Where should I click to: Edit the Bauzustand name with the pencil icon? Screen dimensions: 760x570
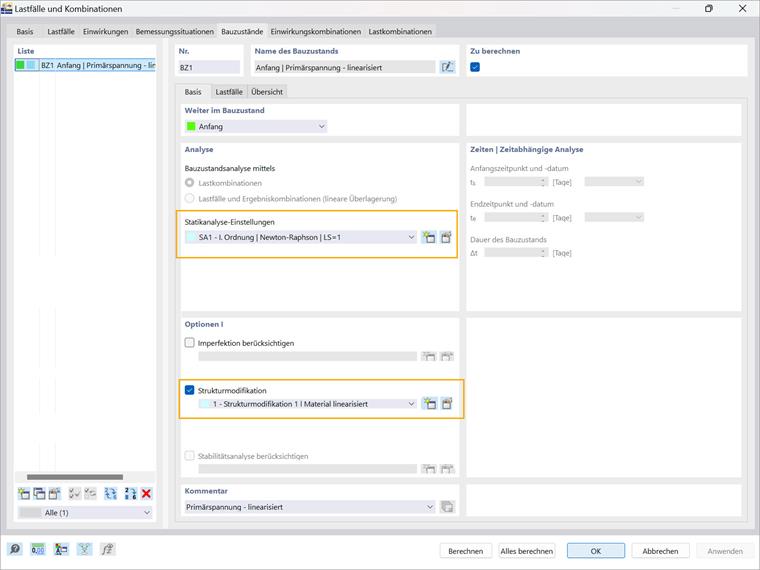click(447, 67)
